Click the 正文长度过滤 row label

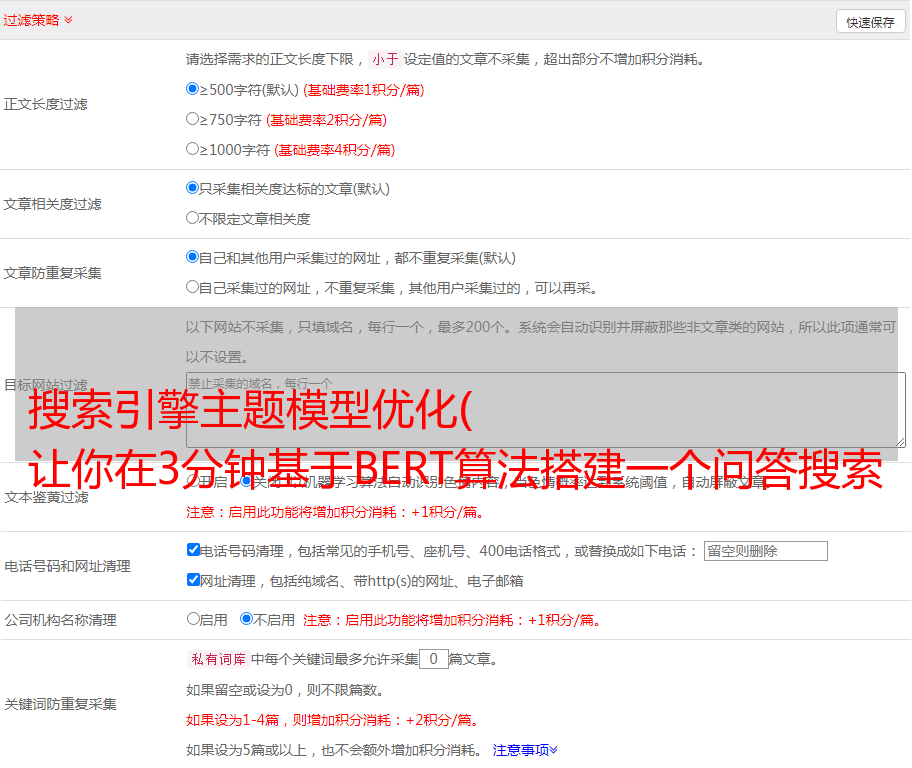point(45,104)
